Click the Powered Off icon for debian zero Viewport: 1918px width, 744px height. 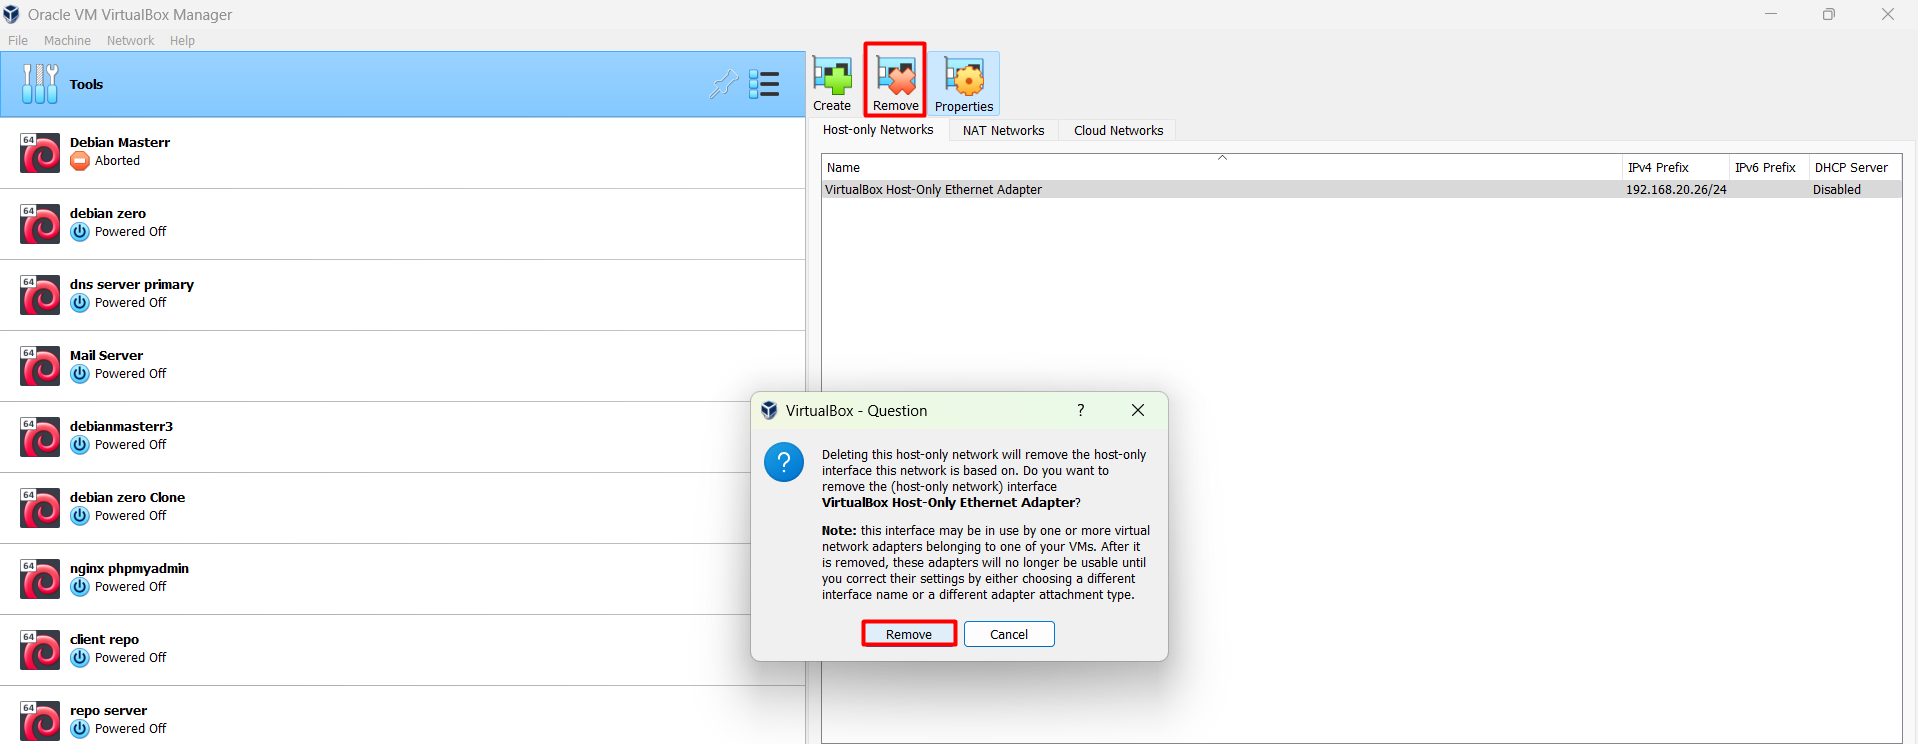pos(80,232)
